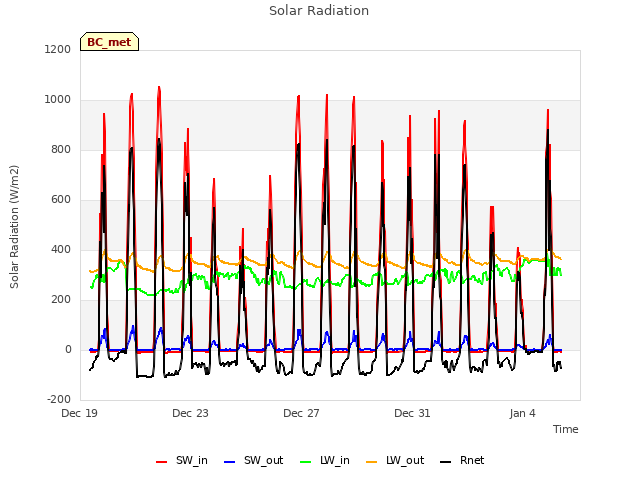
Task: Click the 800 y-axis tick label
Action: (61, 150)
